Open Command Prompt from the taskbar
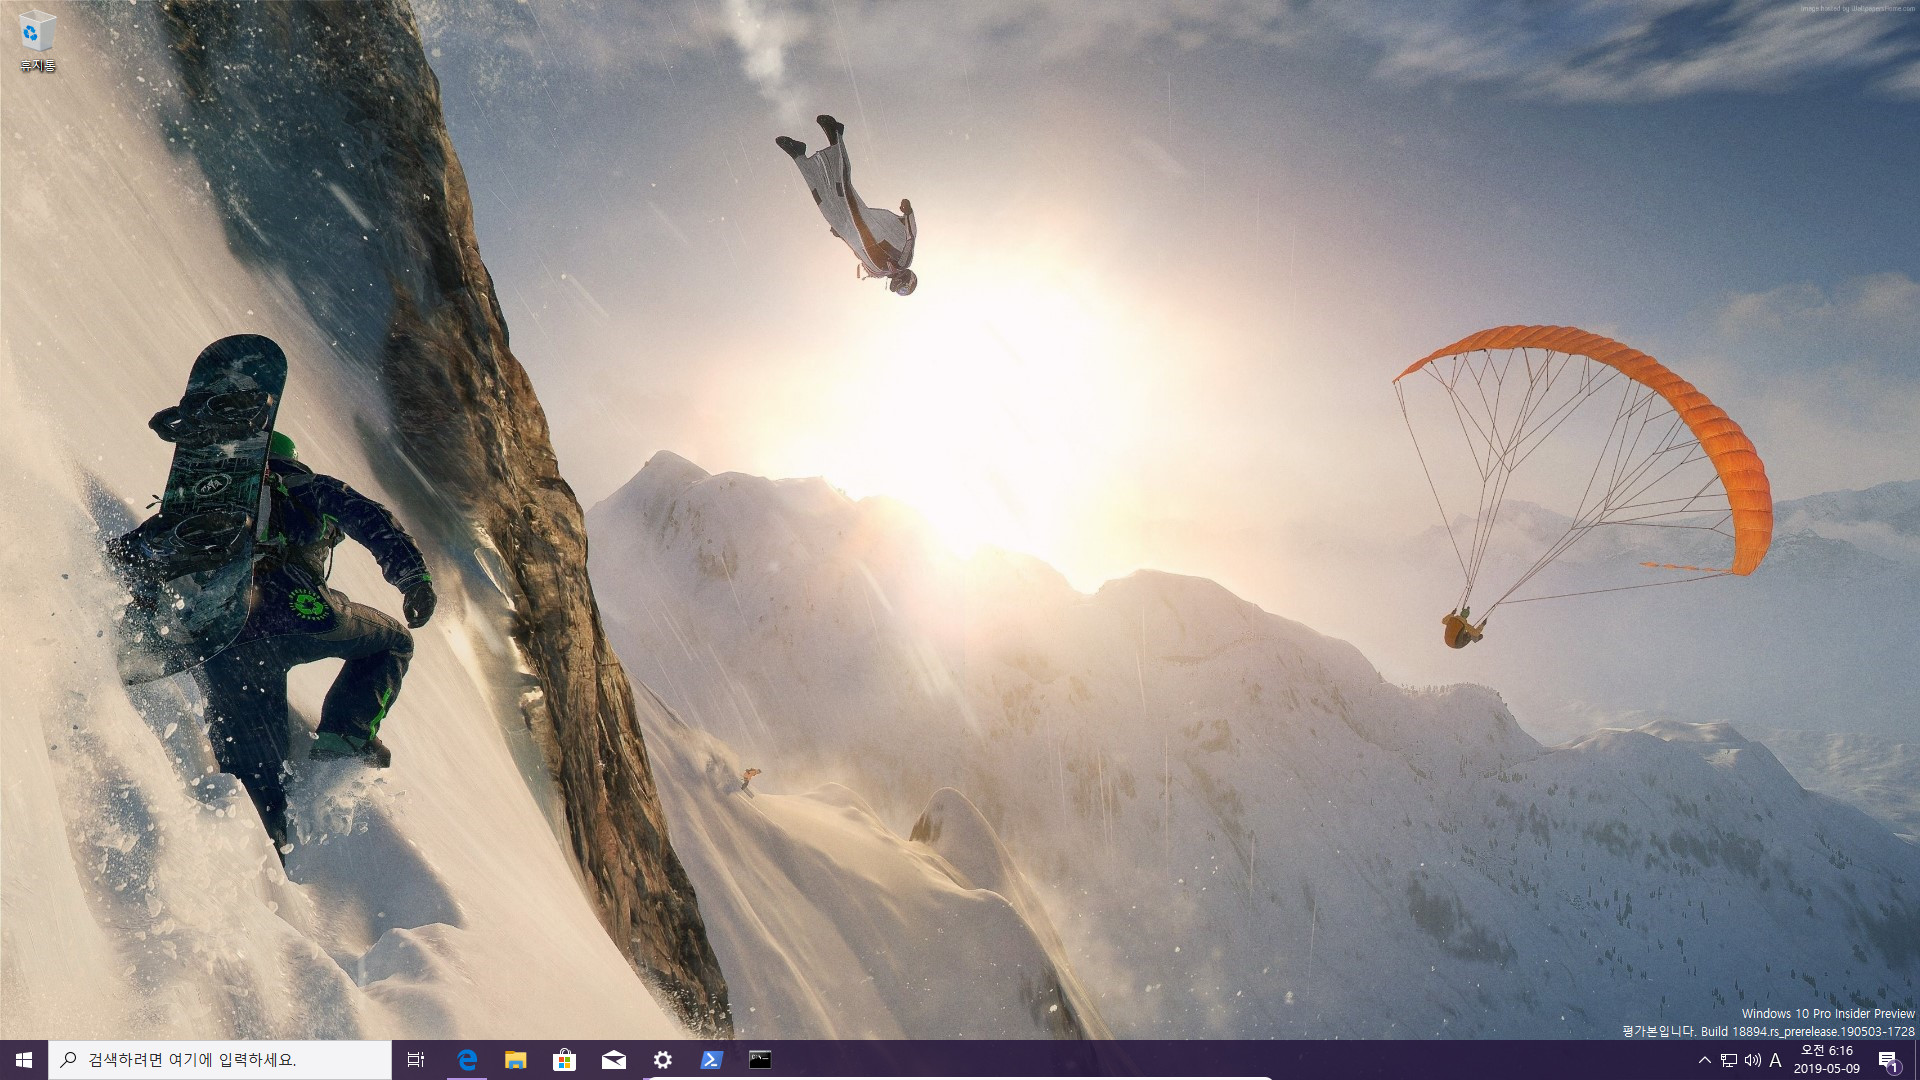The image size is (1920, 1080). point(761,1060)
